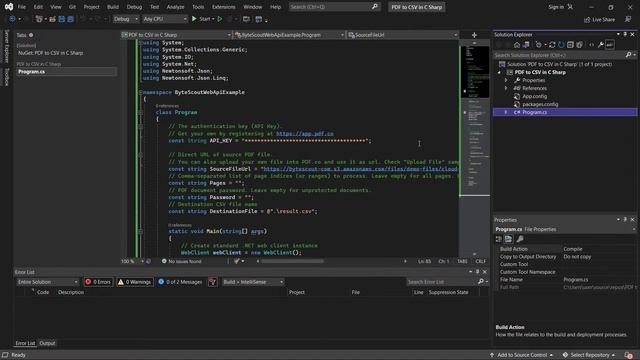Viewport: 640px width, 360px height.
Task: Click the wrench Properties icon in Solution Explorer
Action: [600, 45]
